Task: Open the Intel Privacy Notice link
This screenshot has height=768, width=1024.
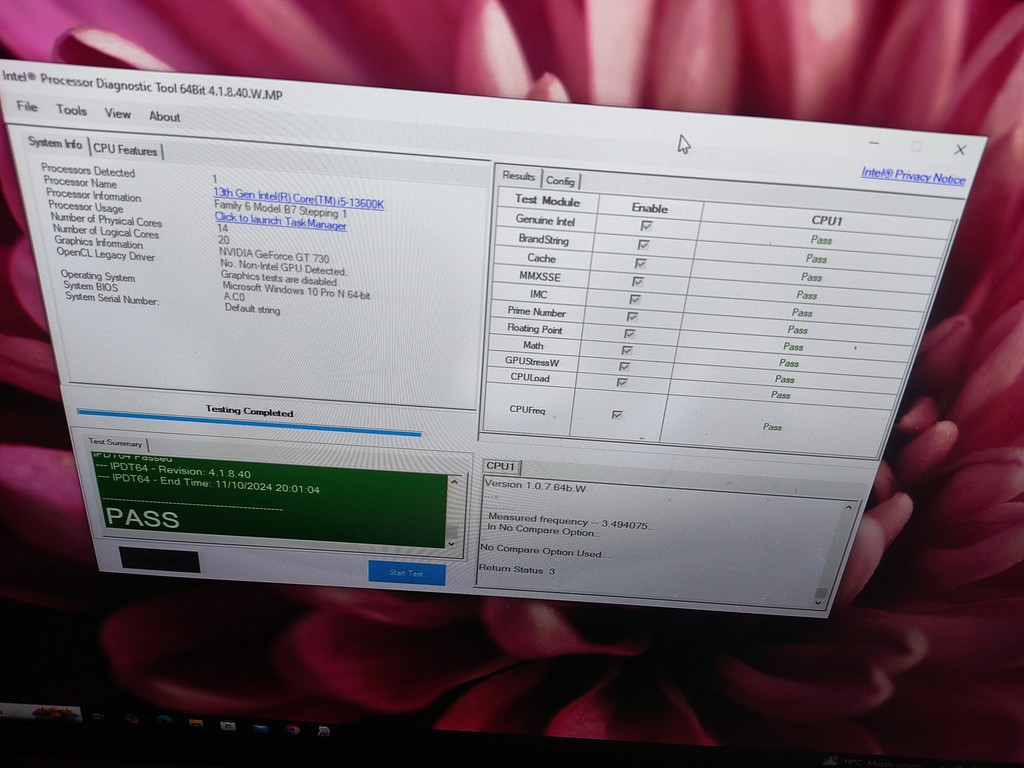Action: click(x=913, y=175)
